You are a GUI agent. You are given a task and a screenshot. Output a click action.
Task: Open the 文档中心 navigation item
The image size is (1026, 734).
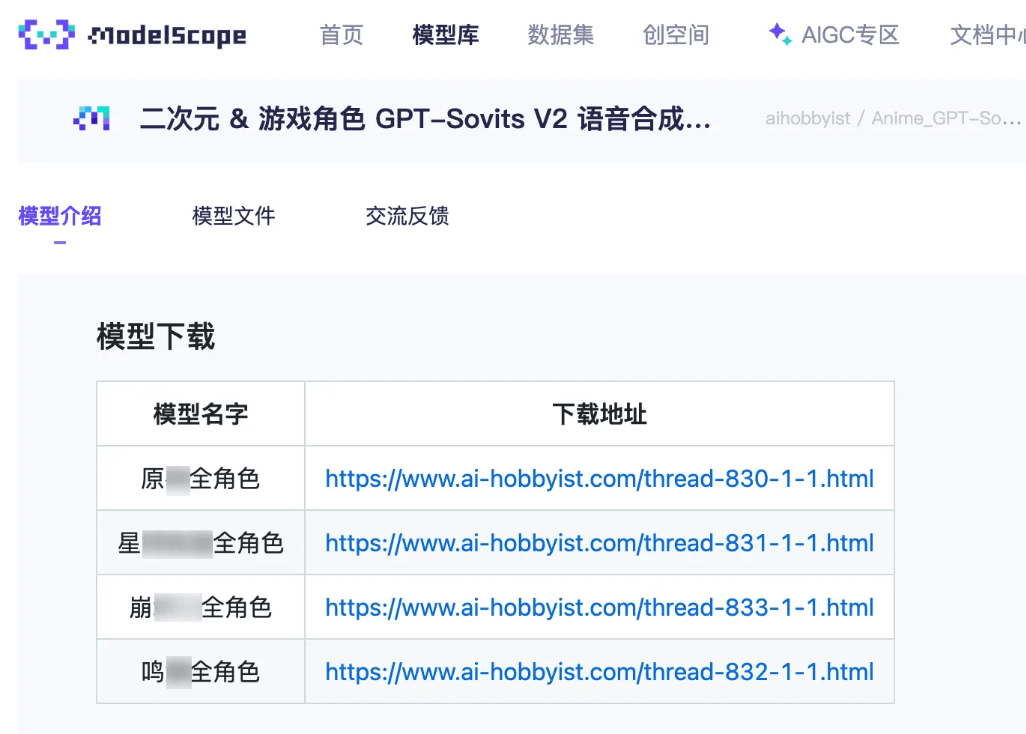tap(986, 35)
